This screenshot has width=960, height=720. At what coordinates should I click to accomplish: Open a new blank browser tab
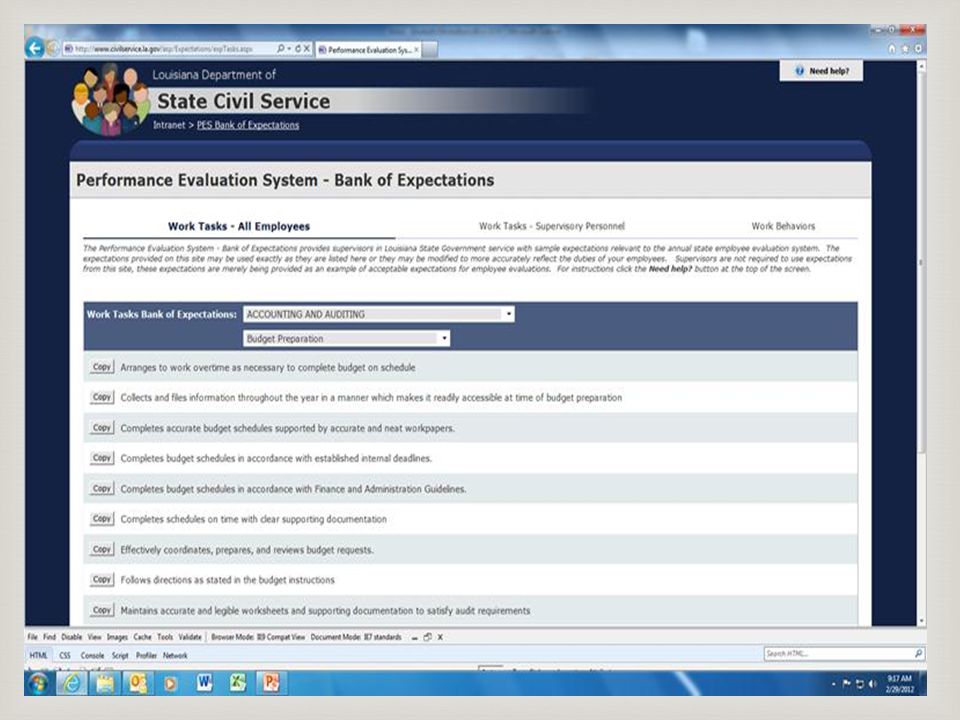pos(430,50)
